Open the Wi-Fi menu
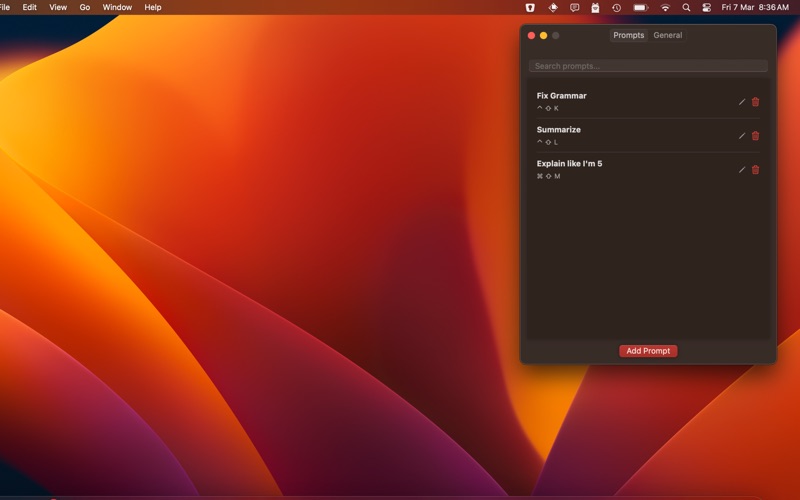800x500 pixels. click(665, 7)
